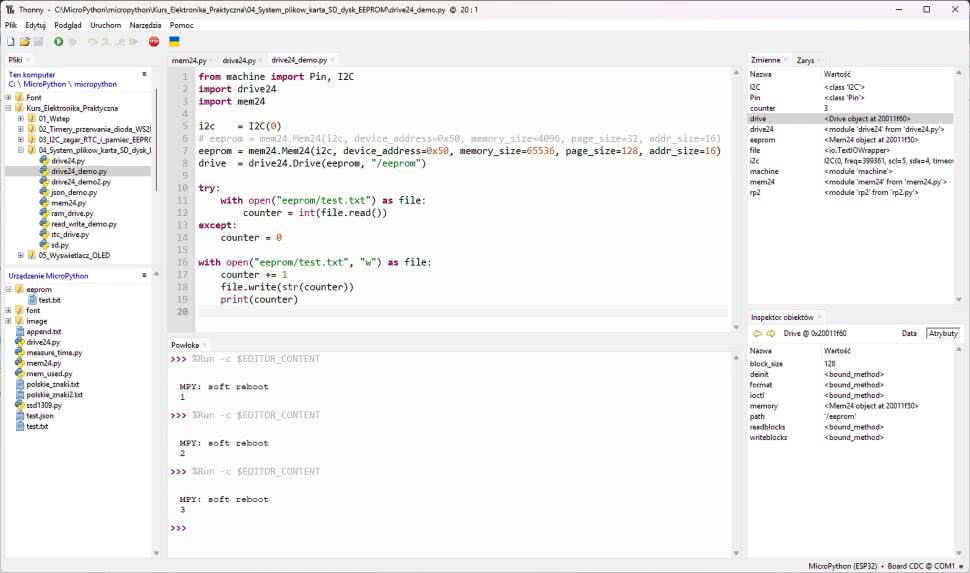Image resolution: width=970 pixels, height=573 pixels.
Task: Click the New file toolbar icon
Action: click(x=10, y=42)
